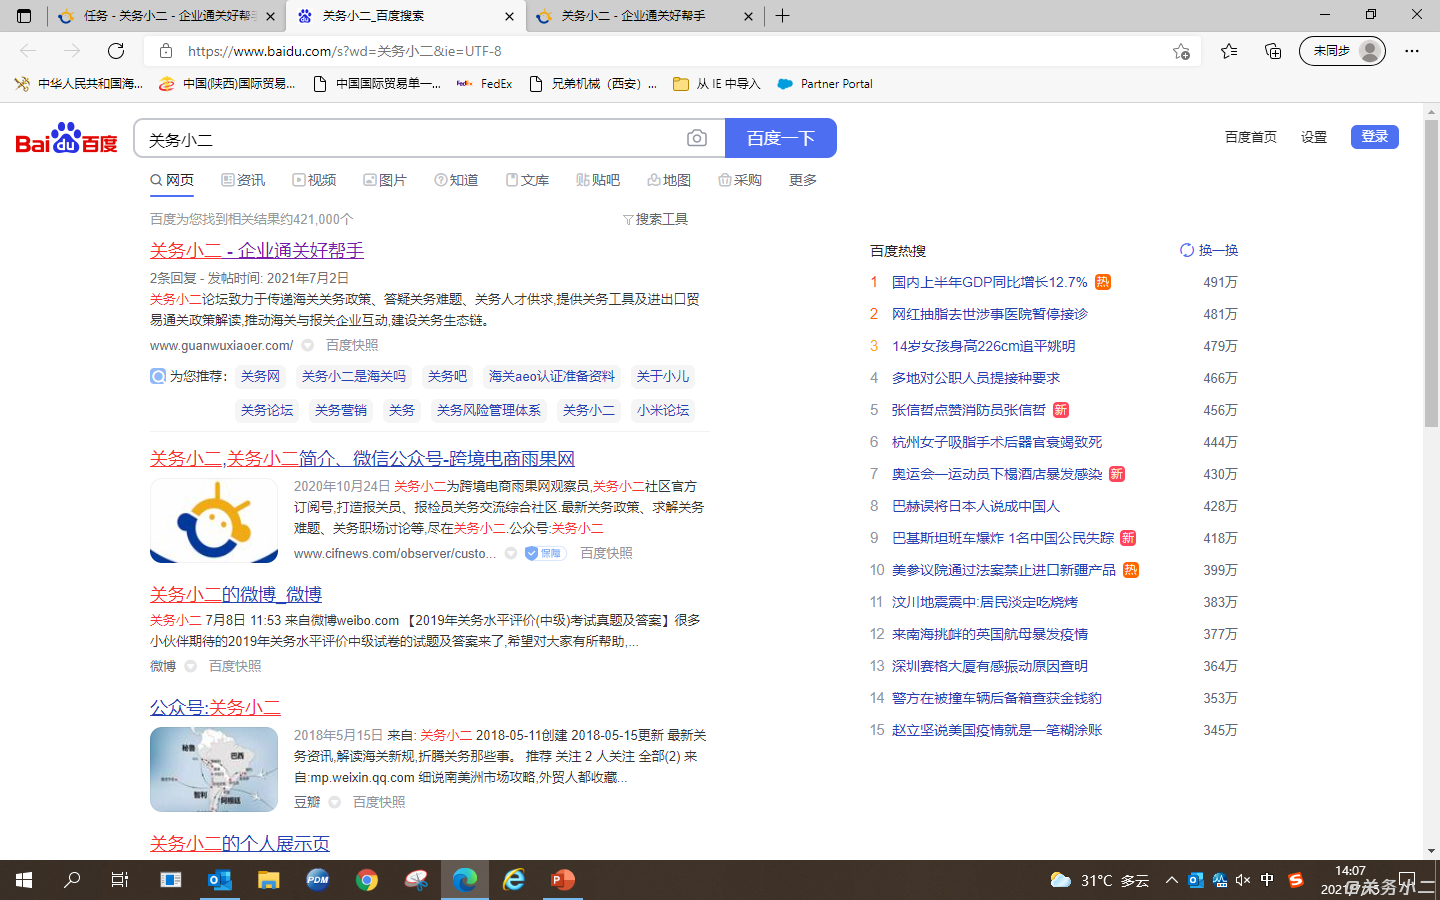Screen dimensions: 1440x900
Task: Select the 文库 search tab
Action: [527, 180]
